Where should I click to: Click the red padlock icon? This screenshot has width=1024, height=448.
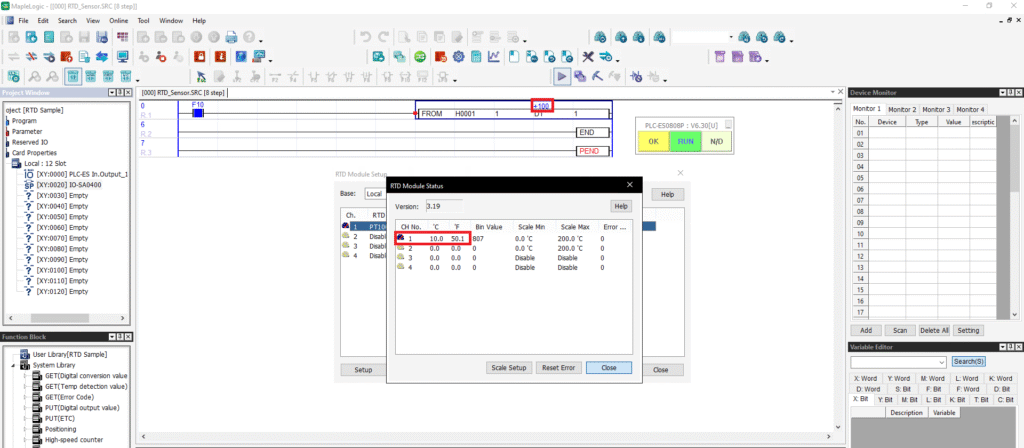click(x=200, y=56)
